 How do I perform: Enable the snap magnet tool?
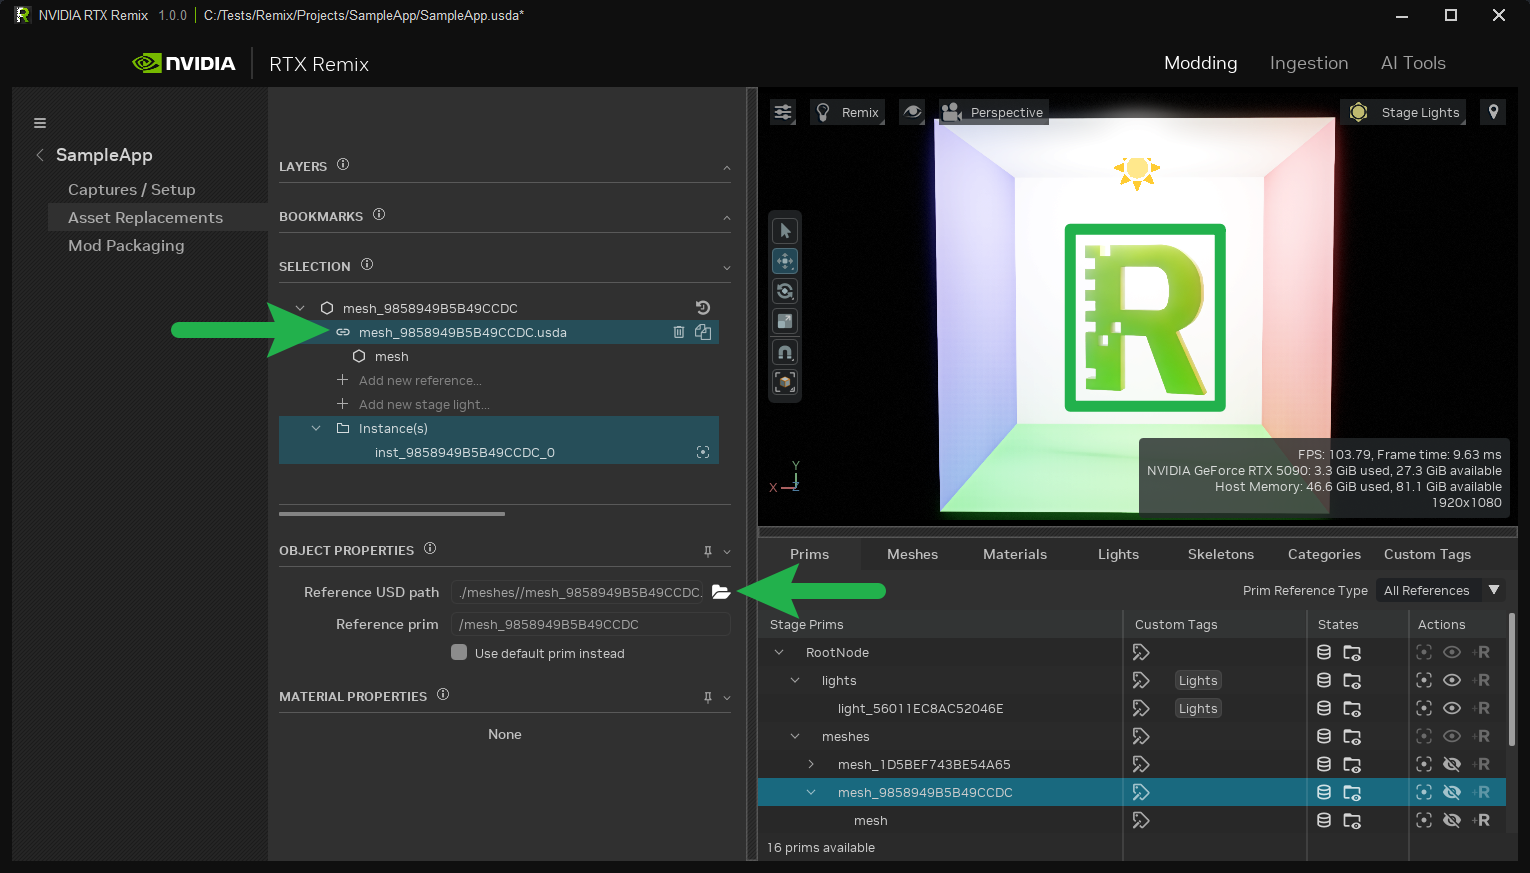point(785,351)
